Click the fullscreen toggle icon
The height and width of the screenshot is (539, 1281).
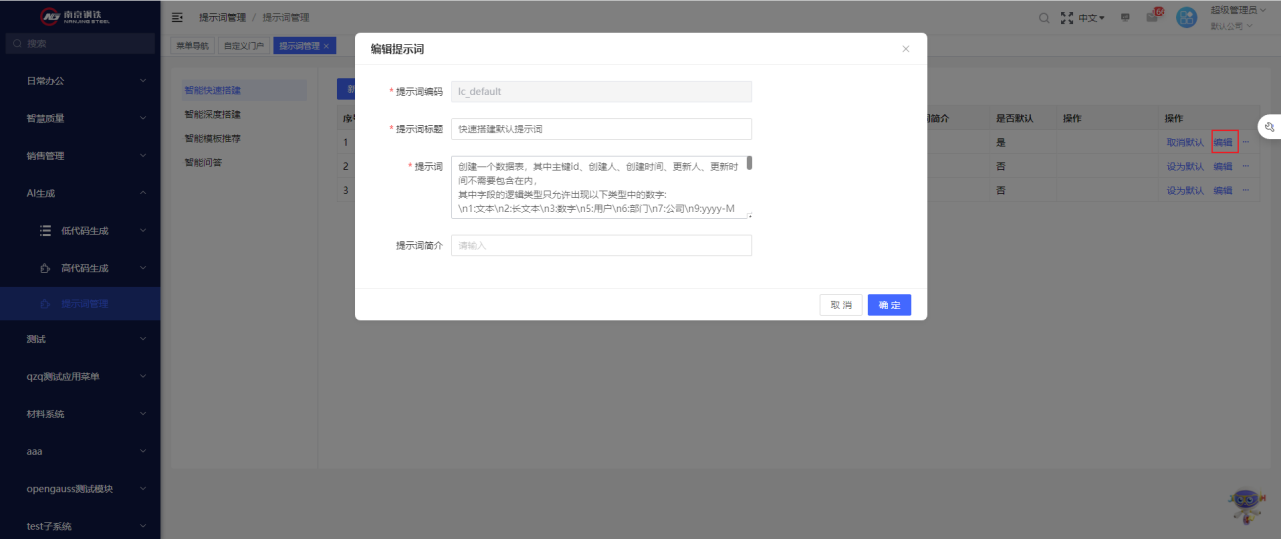pos(1067,18)
